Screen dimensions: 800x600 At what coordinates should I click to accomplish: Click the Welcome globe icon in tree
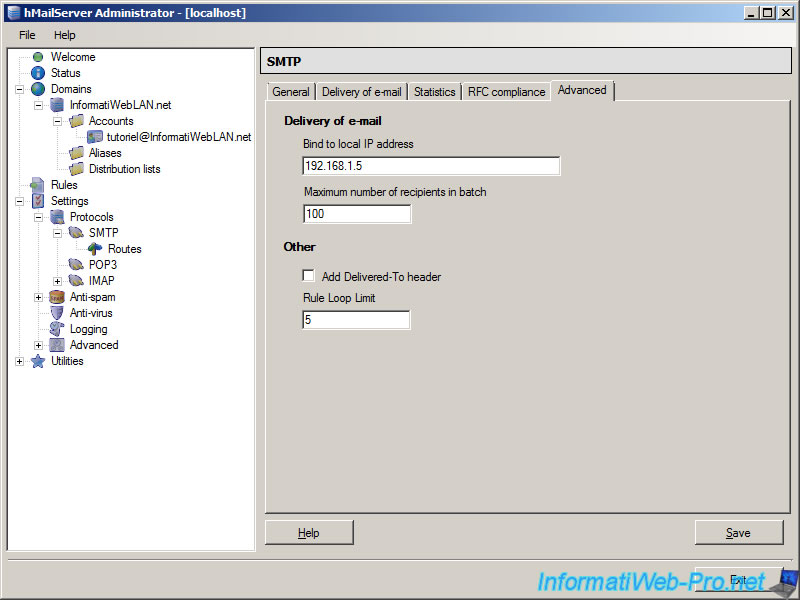coord(38,57)
